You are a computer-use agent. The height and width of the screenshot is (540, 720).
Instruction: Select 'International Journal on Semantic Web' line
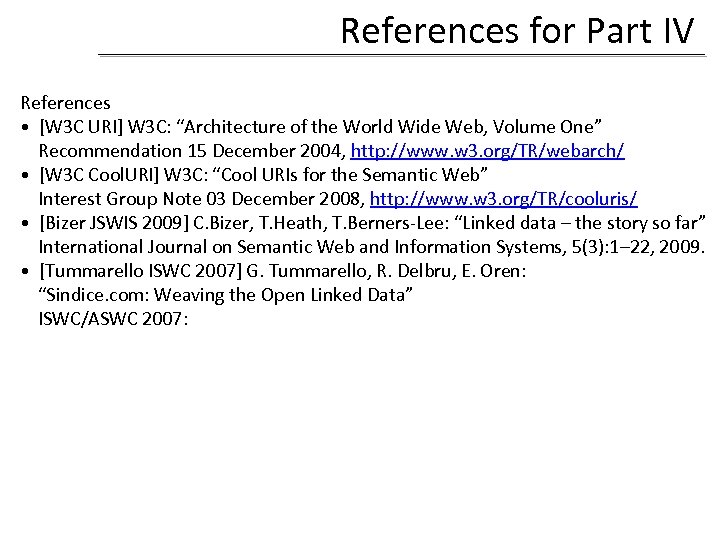pos(371,247)
